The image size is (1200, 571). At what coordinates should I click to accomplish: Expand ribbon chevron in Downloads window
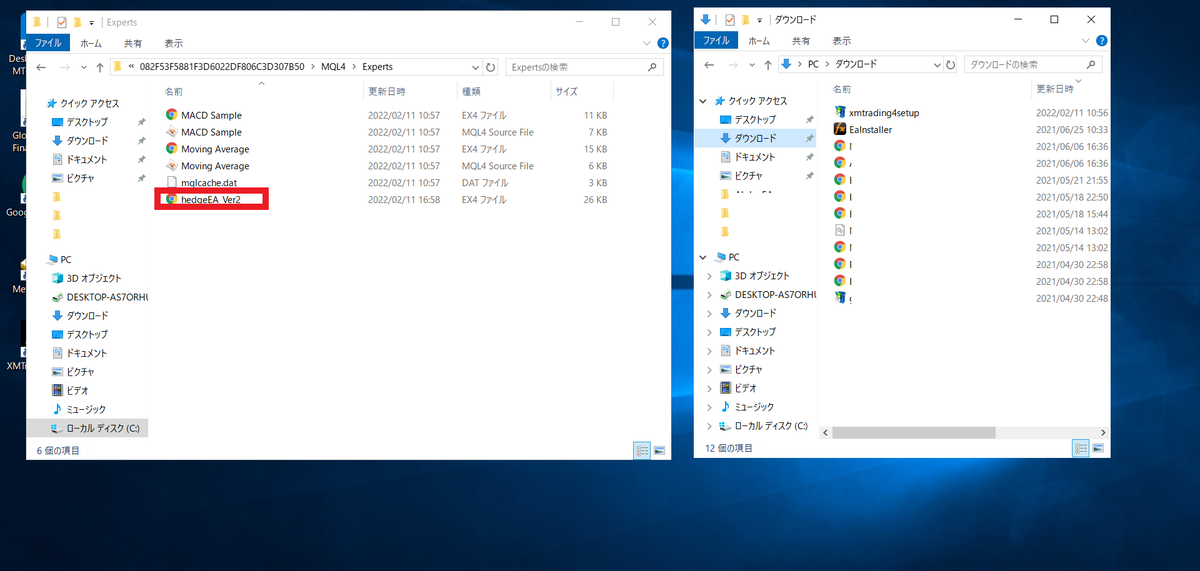tap(1084, 41)
